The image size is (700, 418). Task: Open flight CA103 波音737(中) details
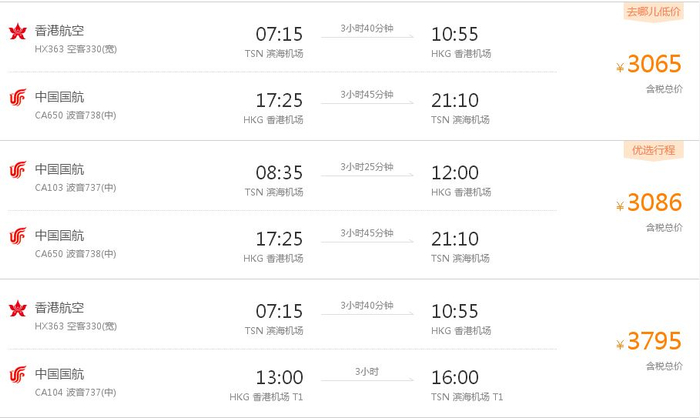(x=75, y=187)
